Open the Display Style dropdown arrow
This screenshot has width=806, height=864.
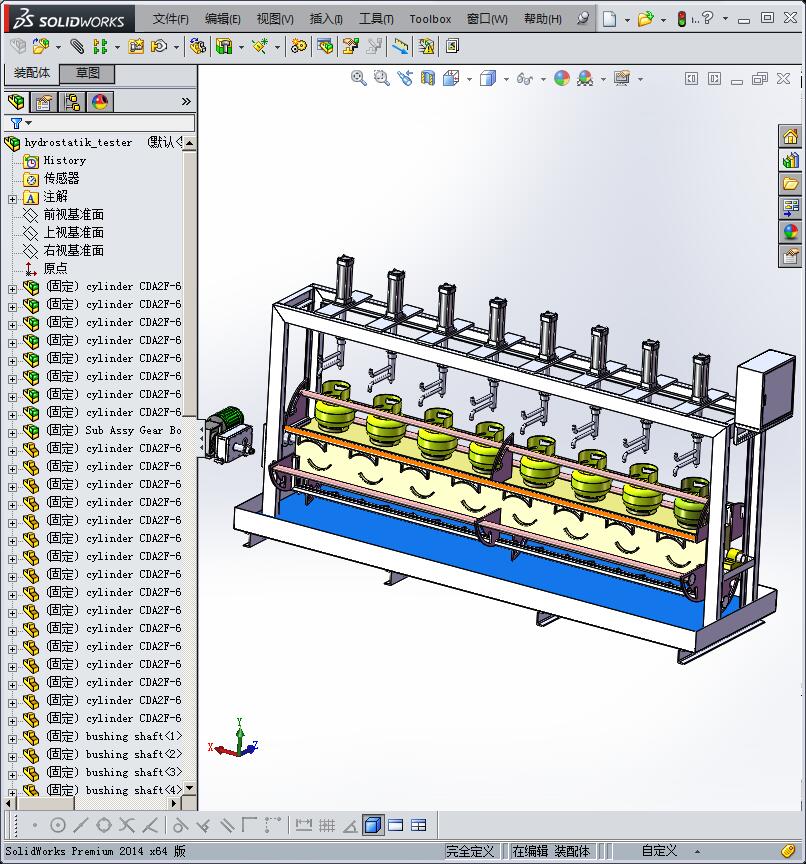tap(506, 79)
